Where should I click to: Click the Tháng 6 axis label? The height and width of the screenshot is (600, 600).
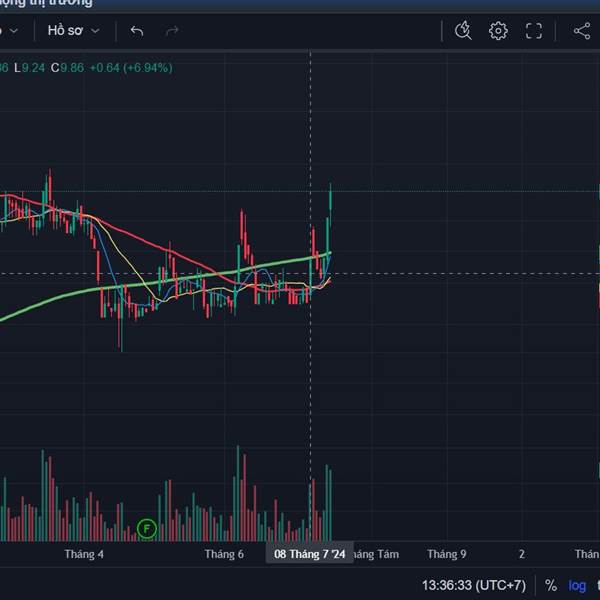[x=224, y=554]
